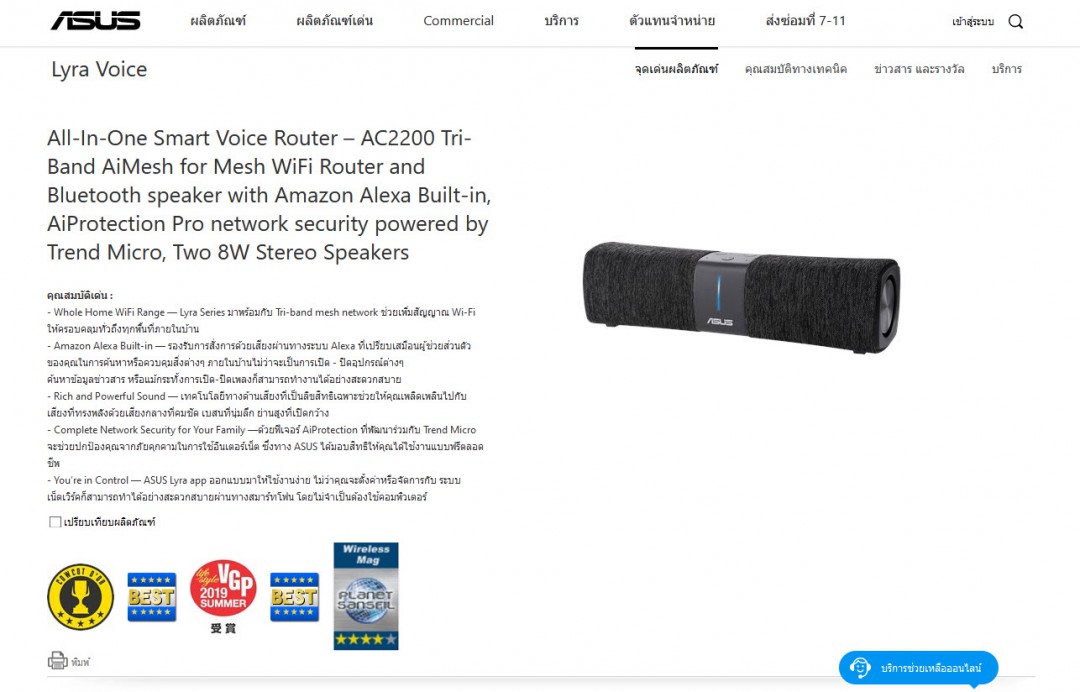Click the เข้าสู่ระบบ login link
Screen dimensions: 1080x692
pos(973,21)
